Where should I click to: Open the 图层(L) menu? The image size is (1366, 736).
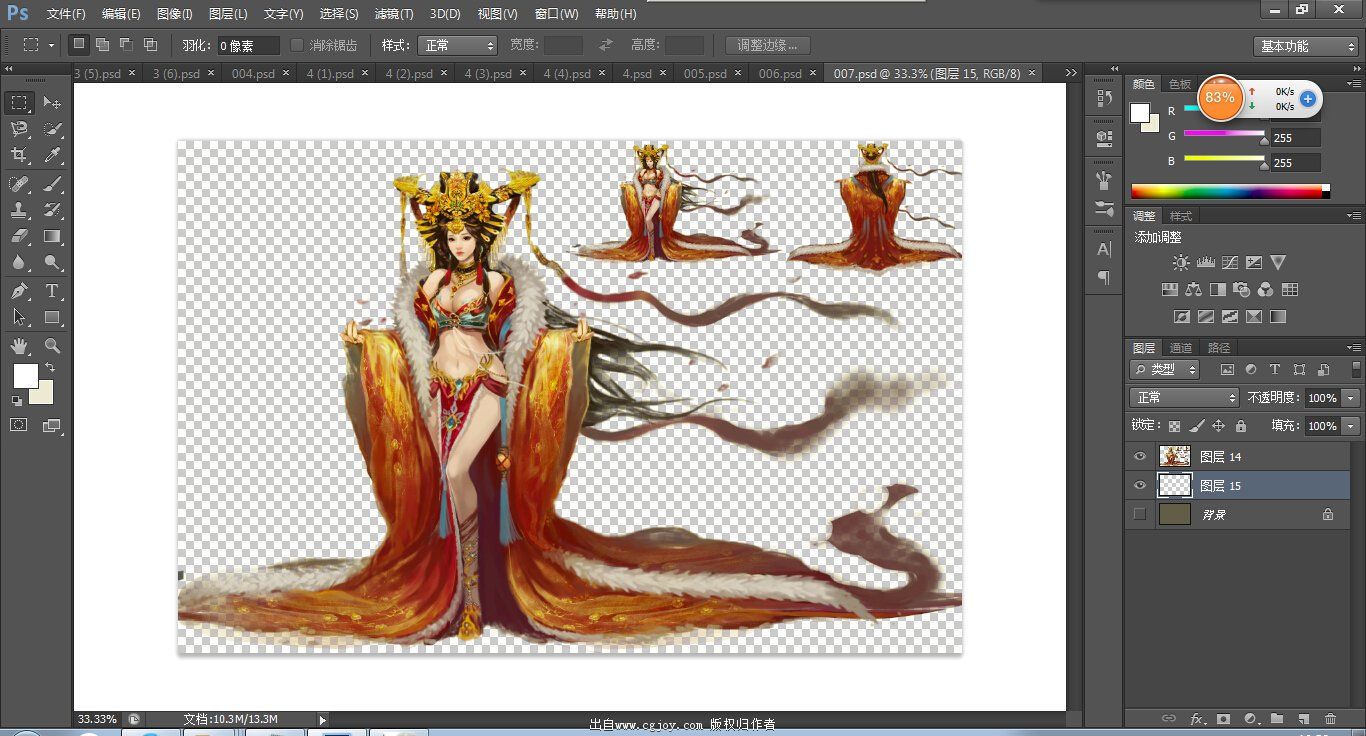click(228, 14)
